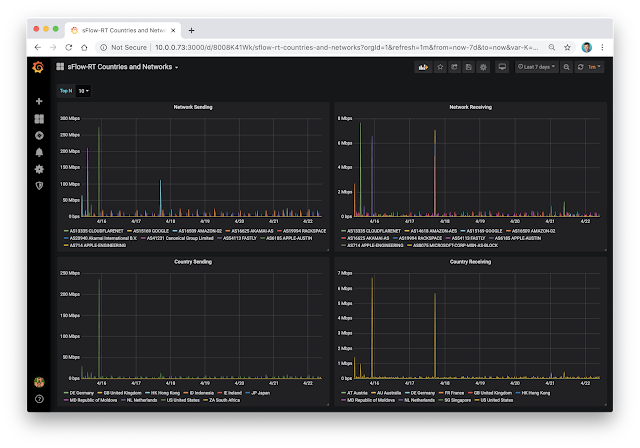Viewport: 640px width, 448px height.
Task: Open the Country Receiving panel title menu
Action: point(471,262)
